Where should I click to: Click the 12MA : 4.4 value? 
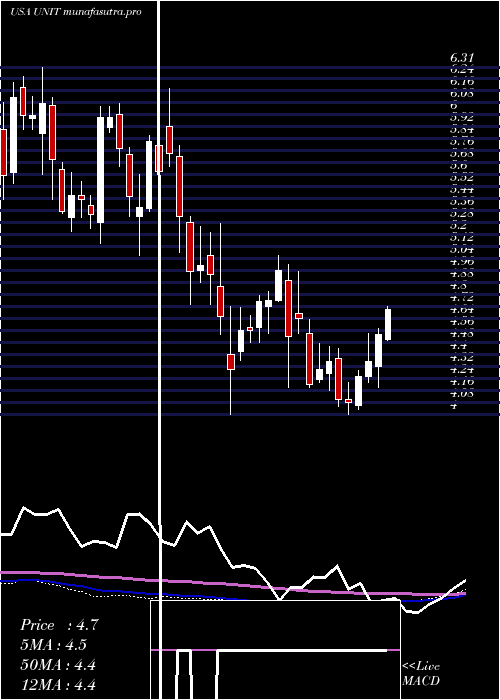coord(58,684)
